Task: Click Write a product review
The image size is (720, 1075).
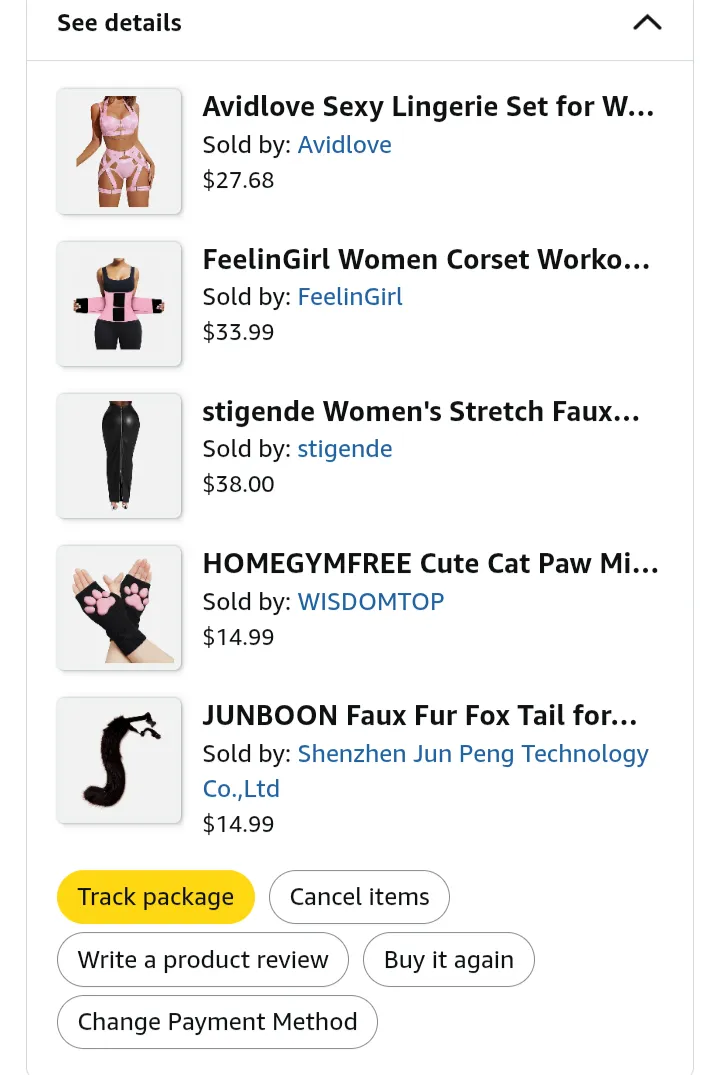Action: 203,960
